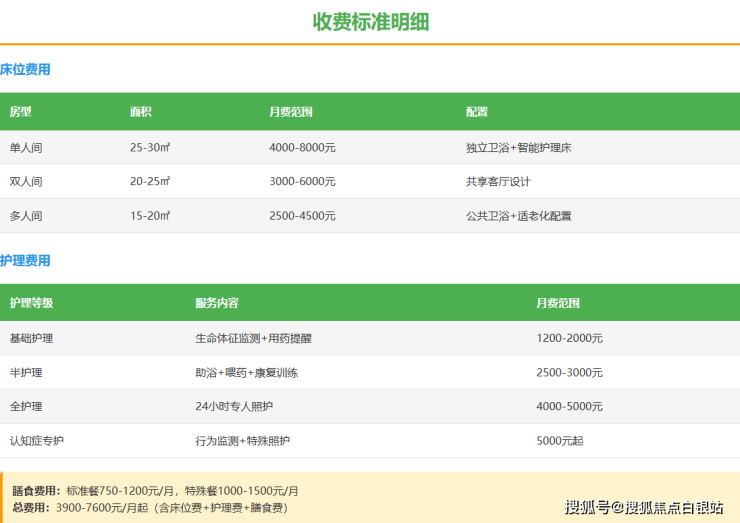This screenshot has width=740, height=523.
Task: Click the 面积 column header
Action: (x=140, y=112)
